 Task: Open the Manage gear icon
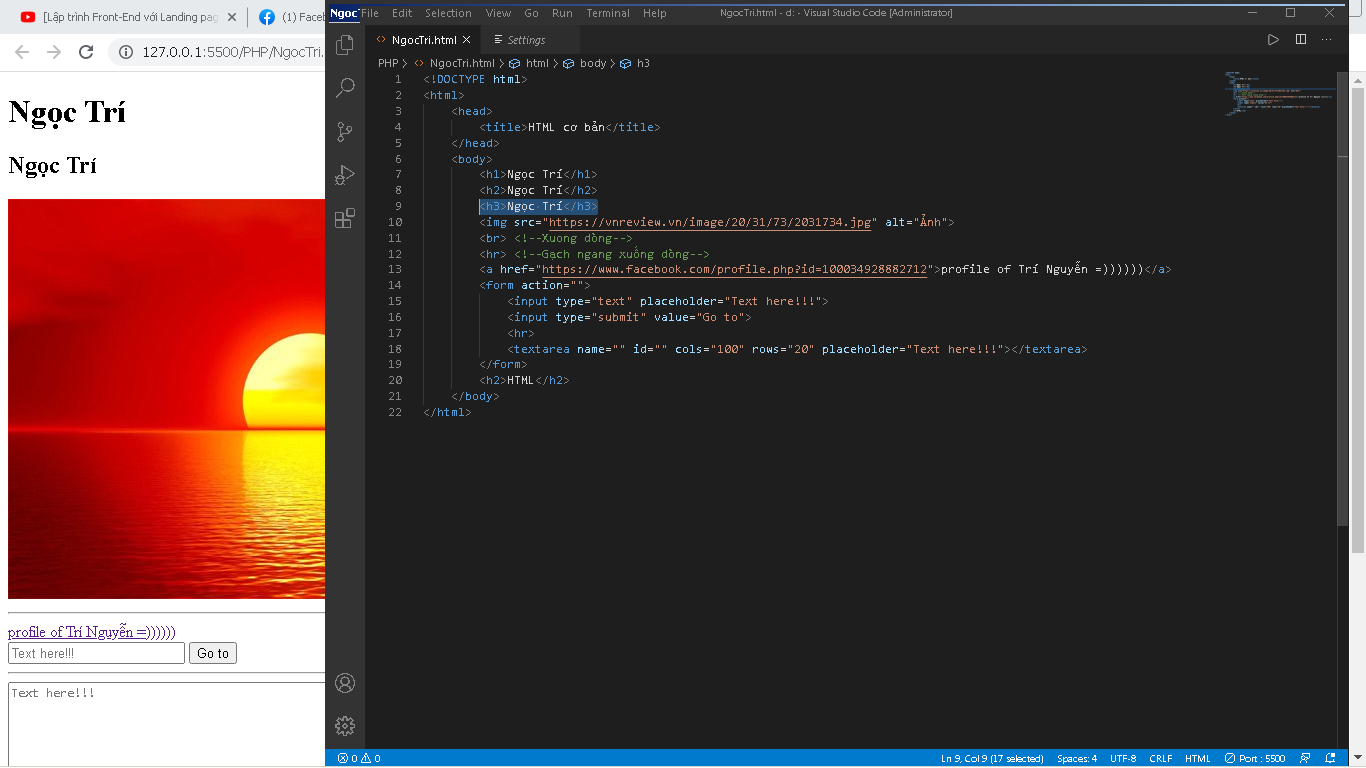(345, 726)
